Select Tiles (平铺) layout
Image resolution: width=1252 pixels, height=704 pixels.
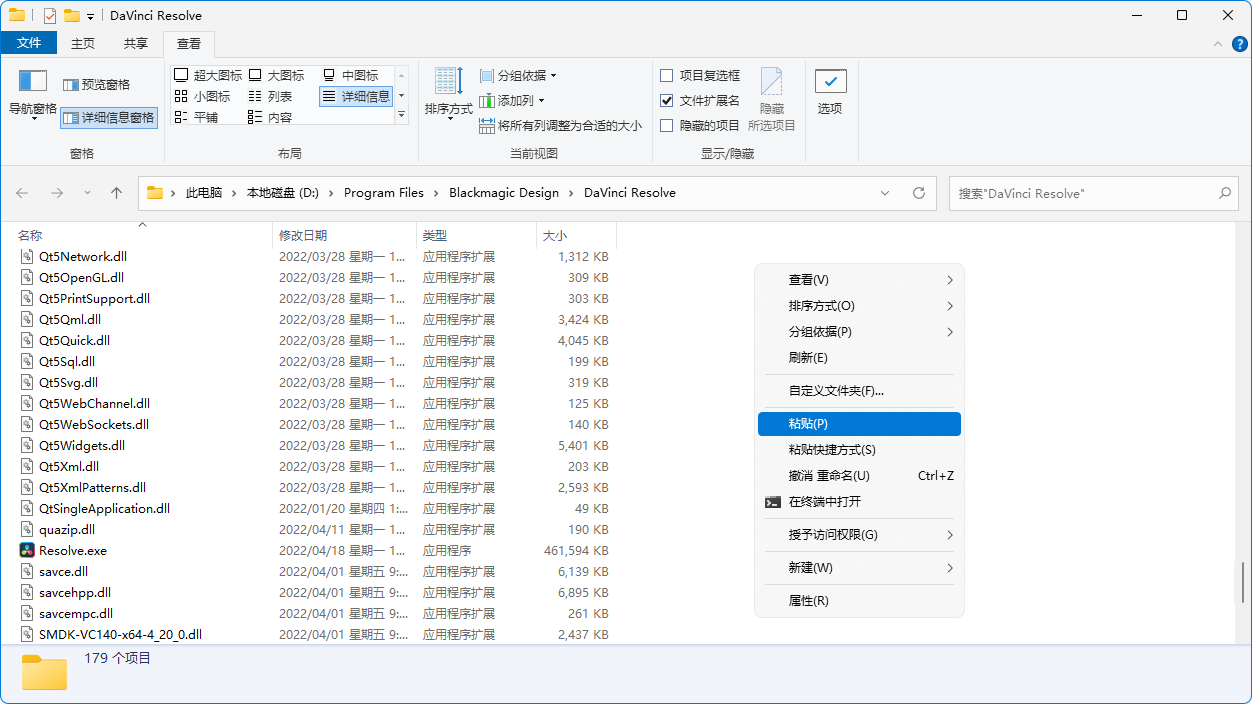196,117
